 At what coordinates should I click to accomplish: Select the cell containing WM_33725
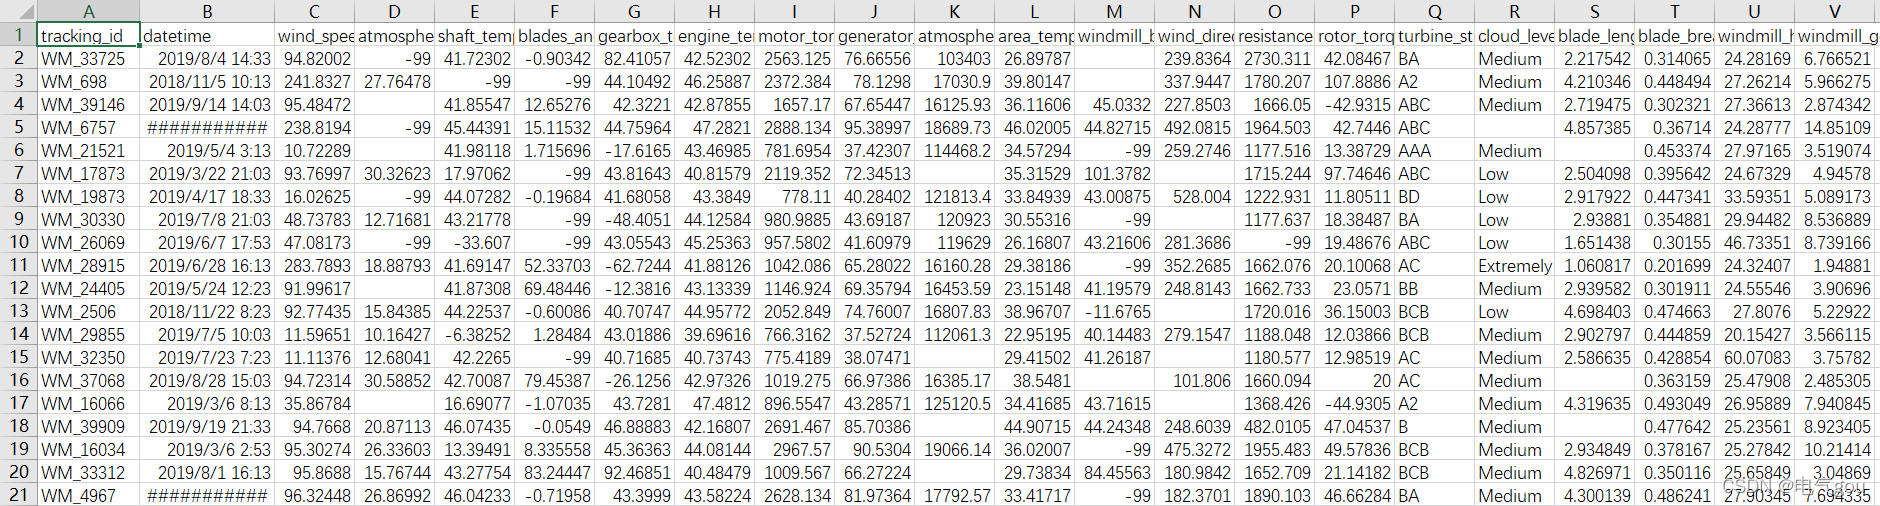88,59
